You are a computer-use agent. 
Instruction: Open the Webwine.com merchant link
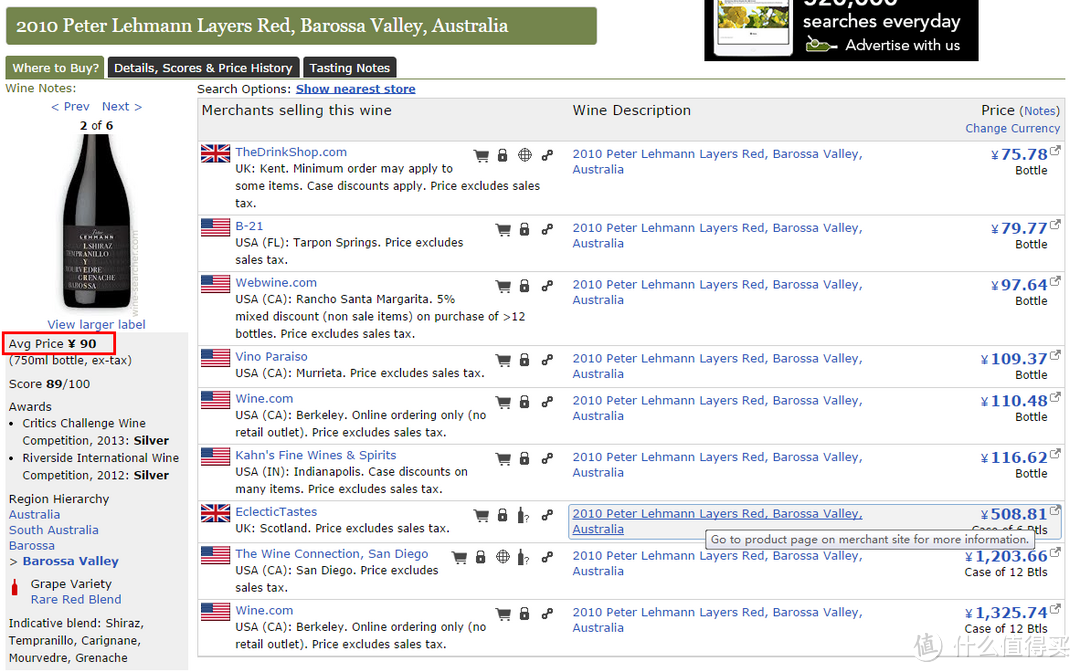pyautogui.click(x=276, y=282)
